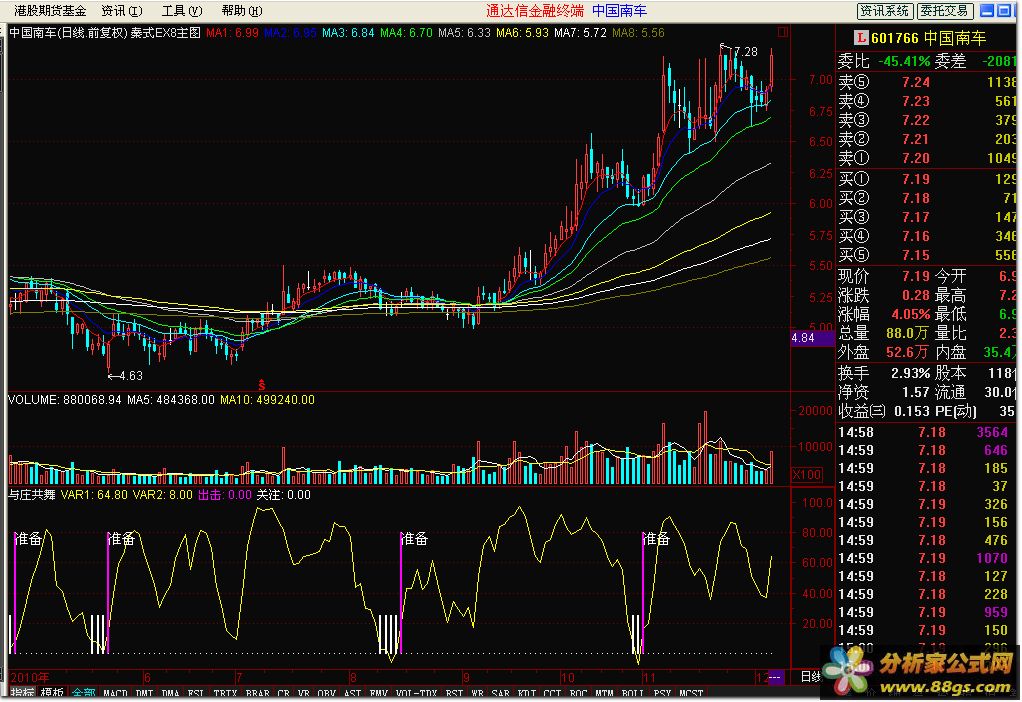Switch to the MACD indicator tab
Viewport: 1022px width, 702px height.
coord(115,694)
